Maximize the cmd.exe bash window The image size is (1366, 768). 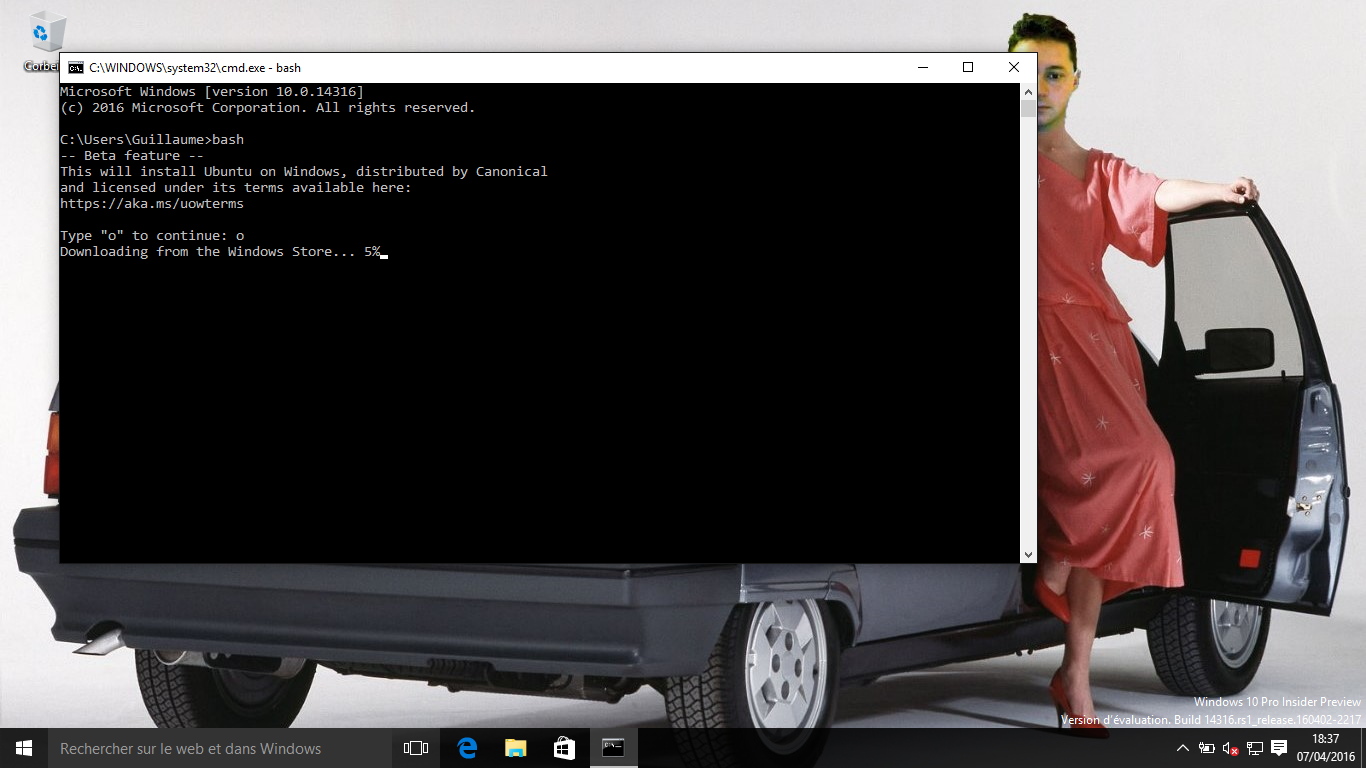(x=968, y=67)
